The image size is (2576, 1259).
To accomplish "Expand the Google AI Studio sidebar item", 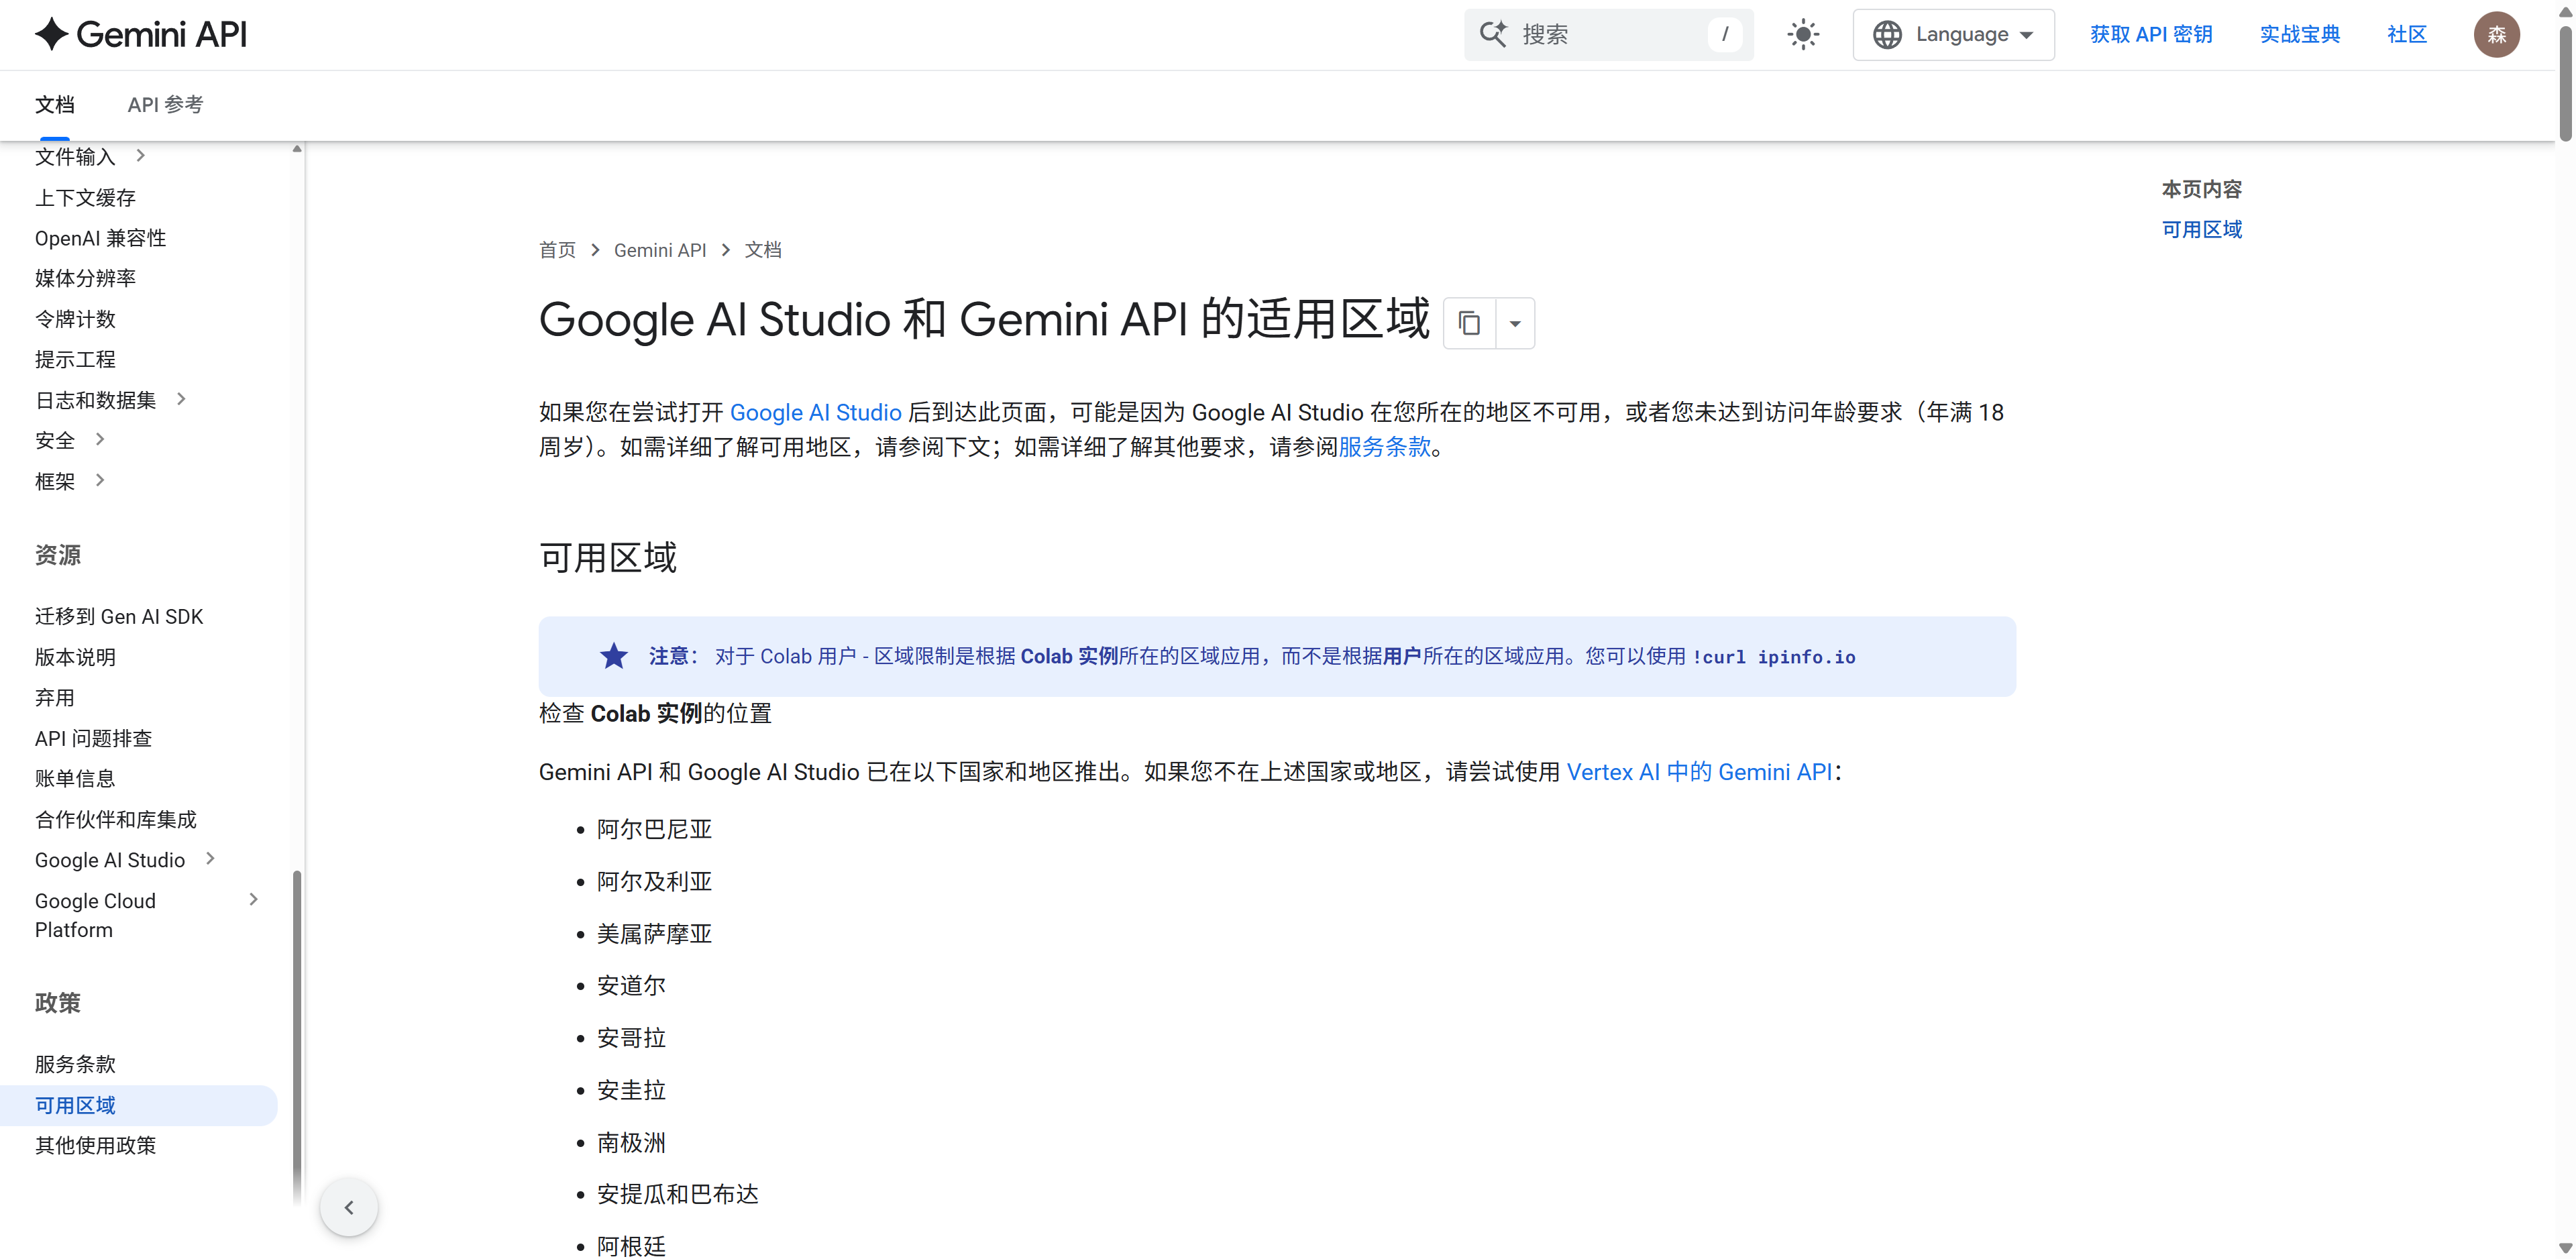I will [210, 859].
